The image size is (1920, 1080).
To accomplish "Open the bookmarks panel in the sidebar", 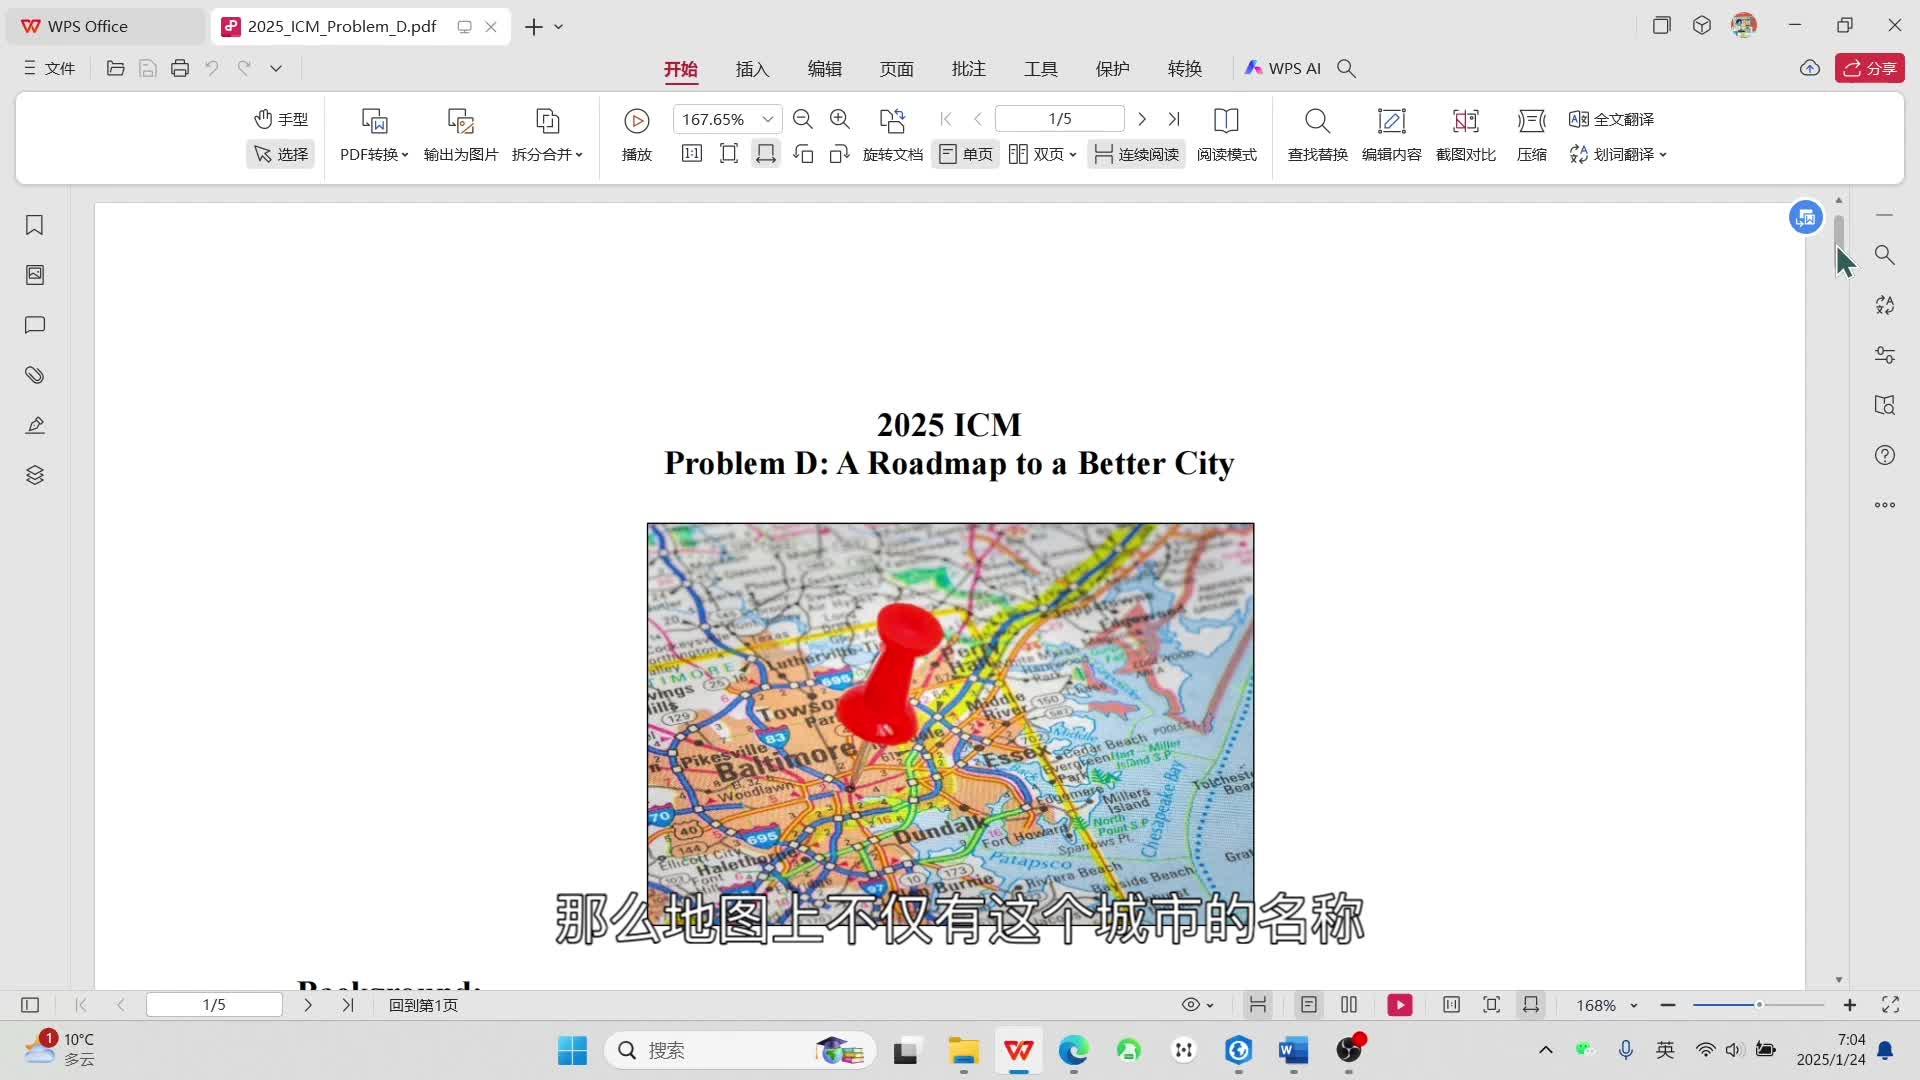I will click(x=34, y=226).
